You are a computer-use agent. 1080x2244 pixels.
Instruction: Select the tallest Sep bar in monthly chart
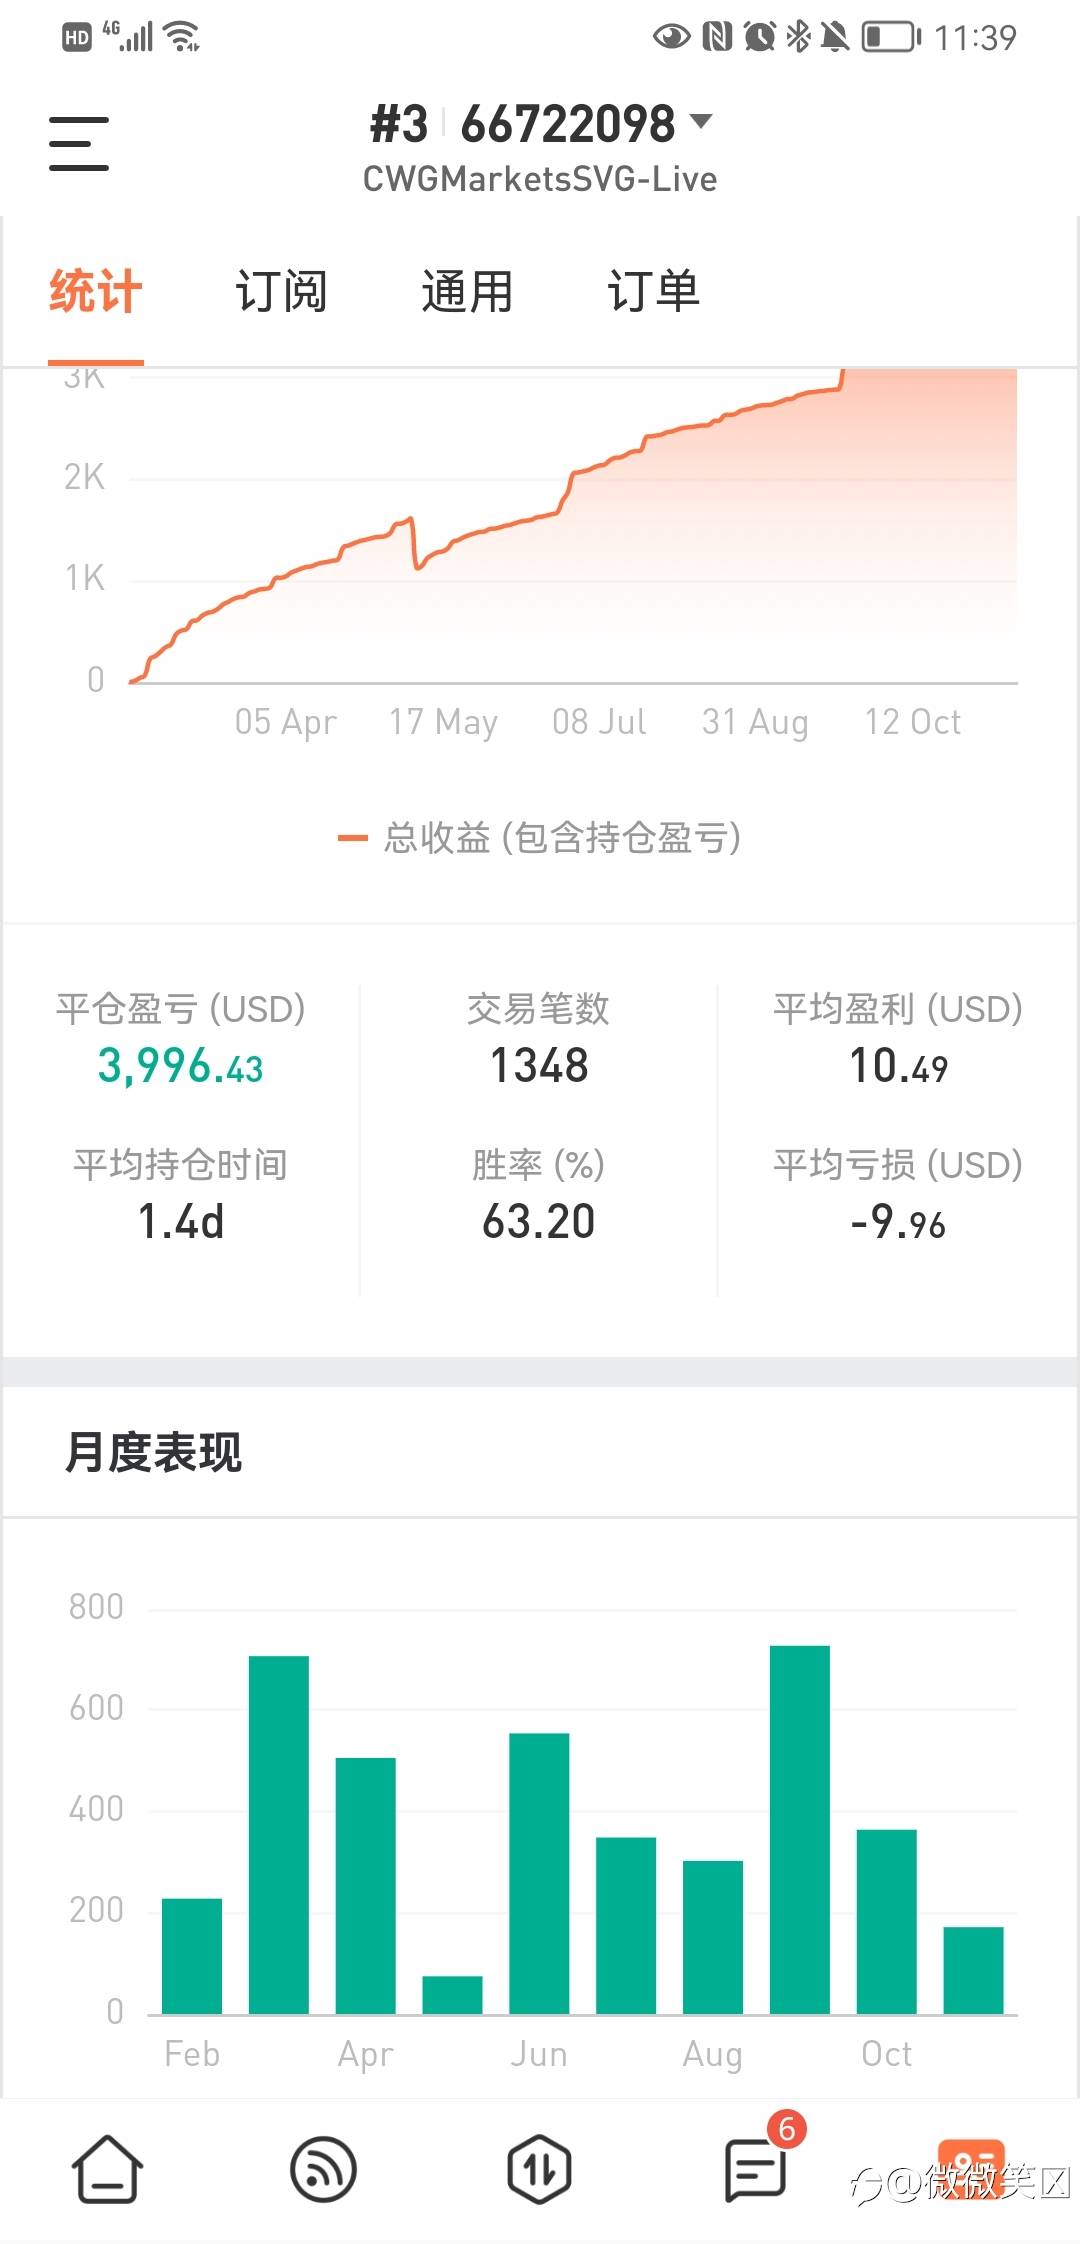tap(800, 1829)
